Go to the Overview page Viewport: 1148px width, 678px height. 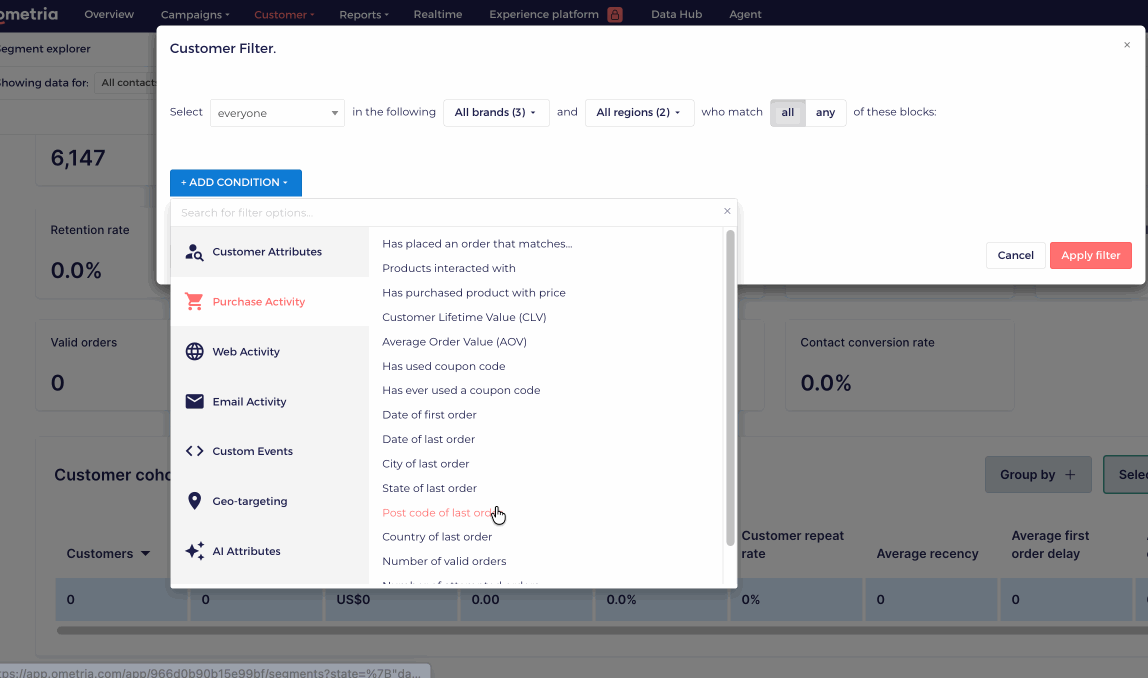[109, 14]
